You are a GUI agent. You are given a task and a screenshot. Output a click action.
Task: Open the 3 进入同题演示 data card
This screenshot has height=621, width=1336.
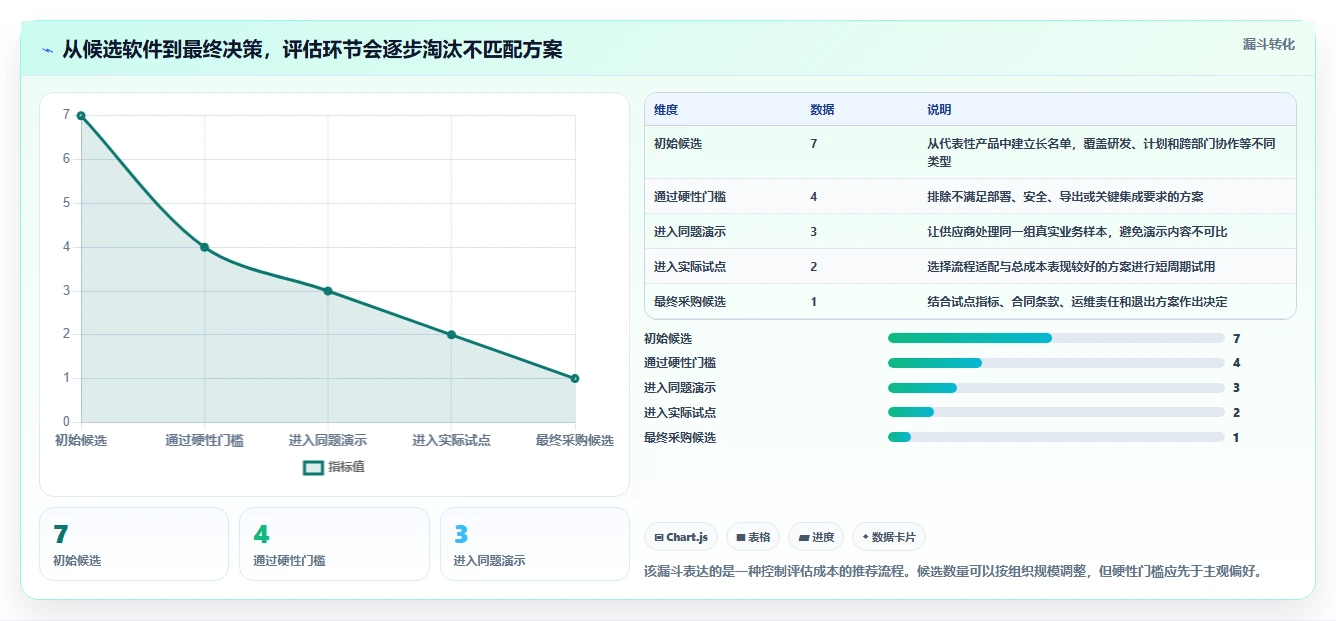(x=535, y=544)
